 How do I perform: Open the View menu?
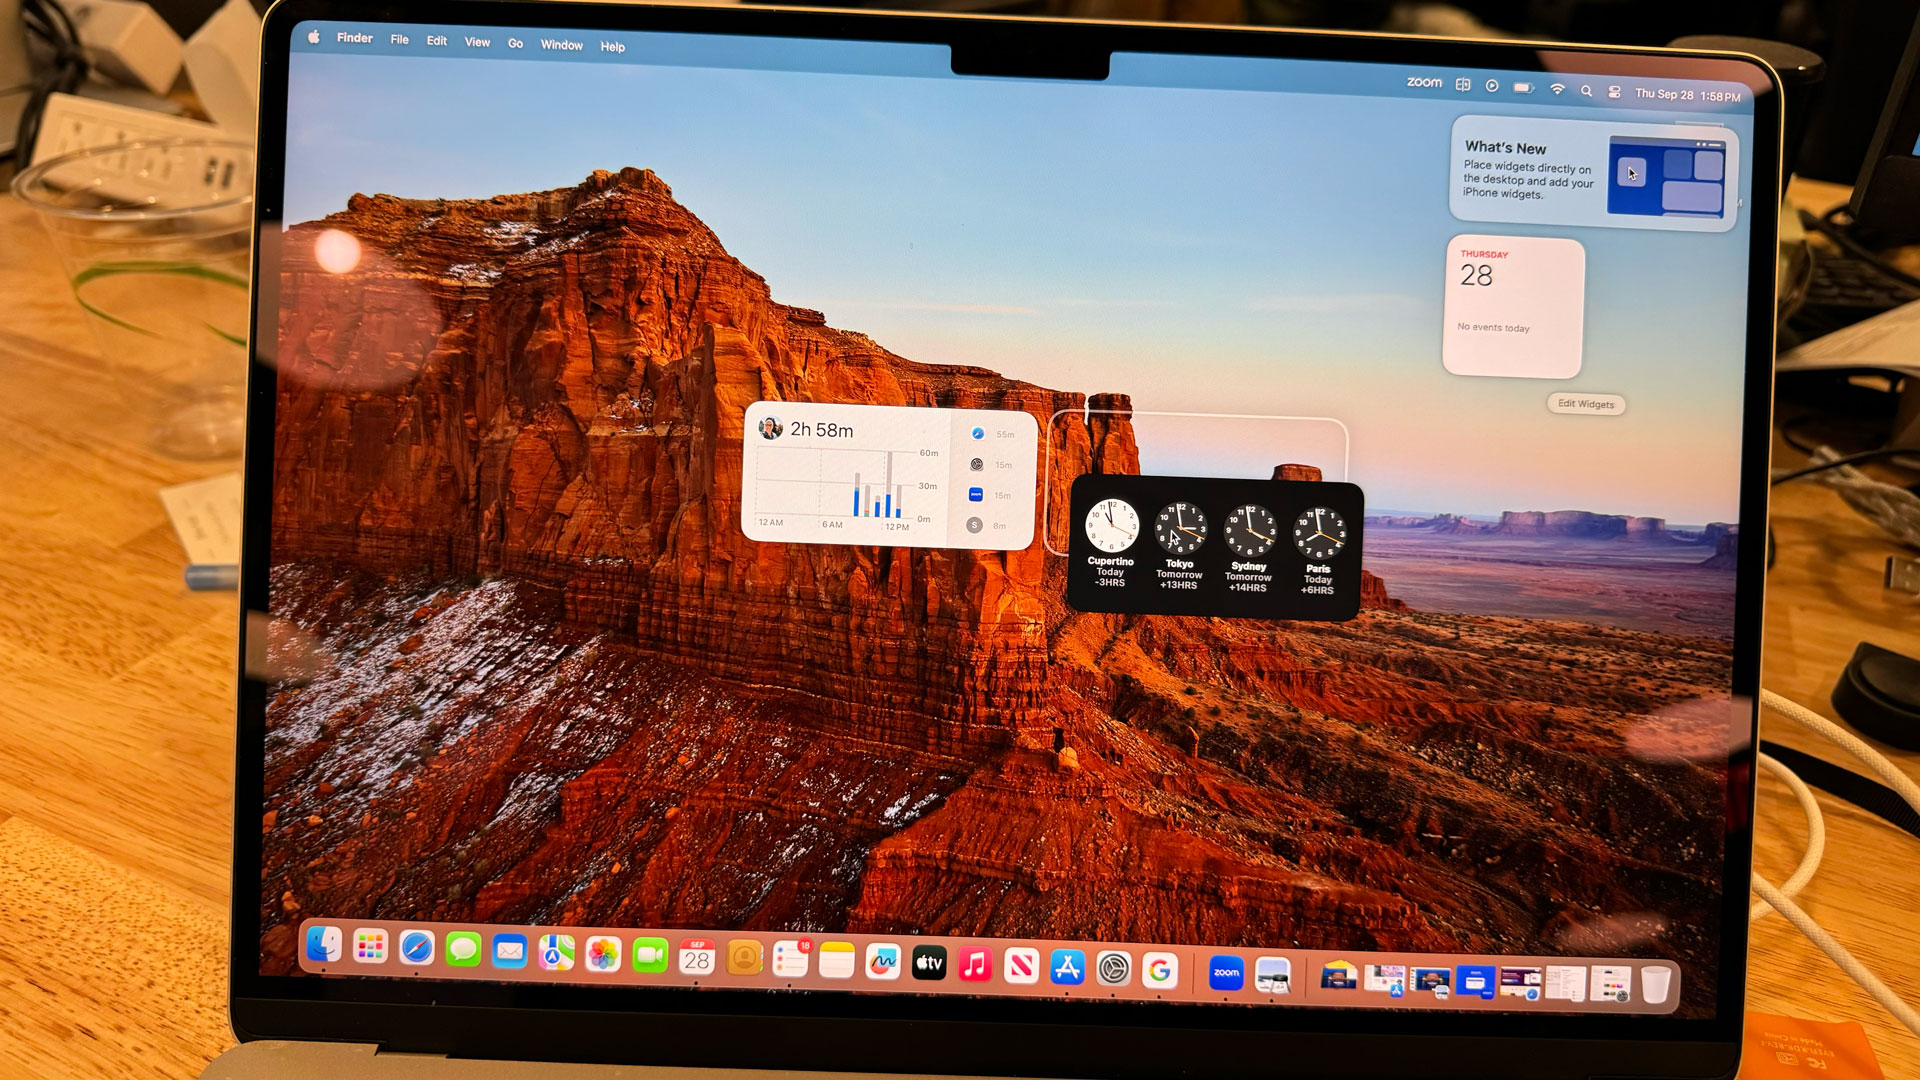tap(477, 42)
